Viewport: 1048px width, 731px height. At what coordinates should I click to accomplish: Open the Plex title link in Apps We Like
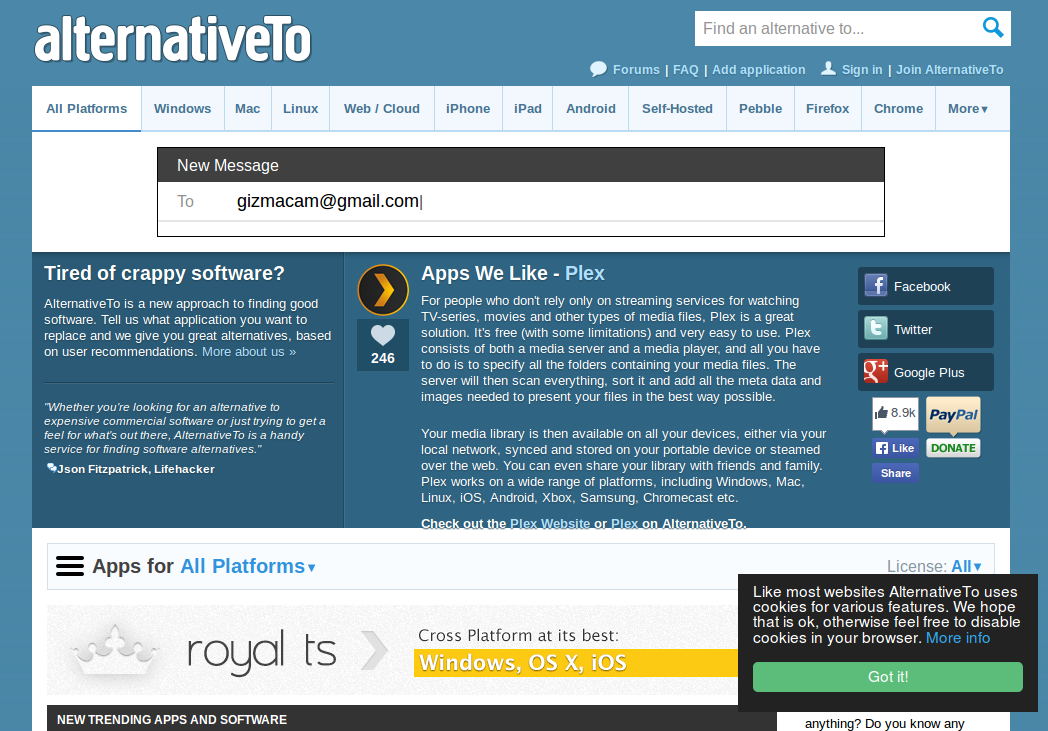click(584, 273)
